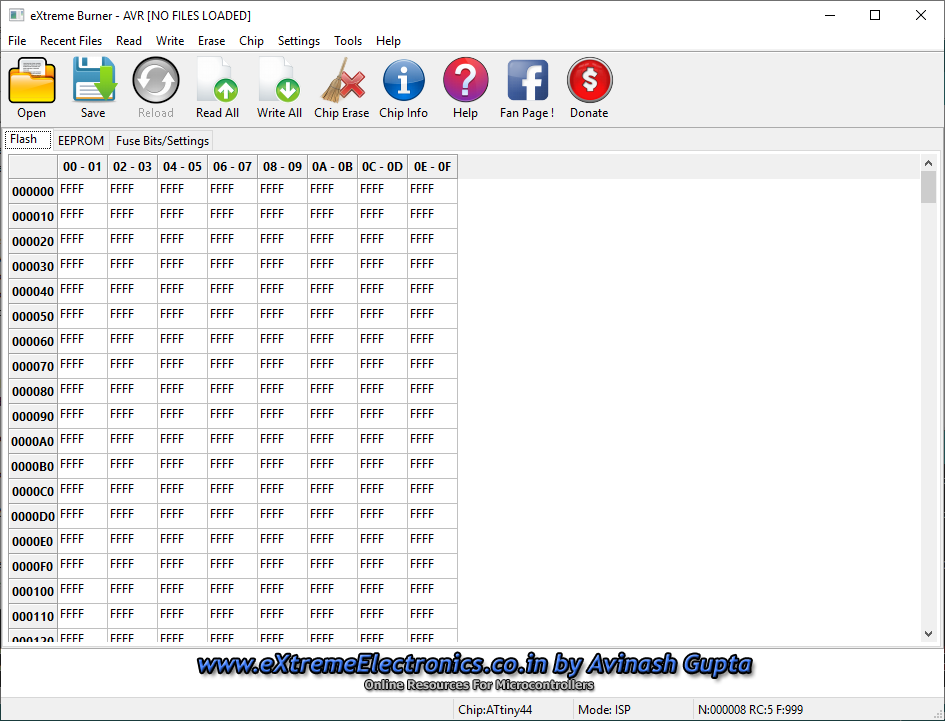This screenshot has width=945, height=721.
Task: Open the Erase menu
Action: click(x=212, y=41)
